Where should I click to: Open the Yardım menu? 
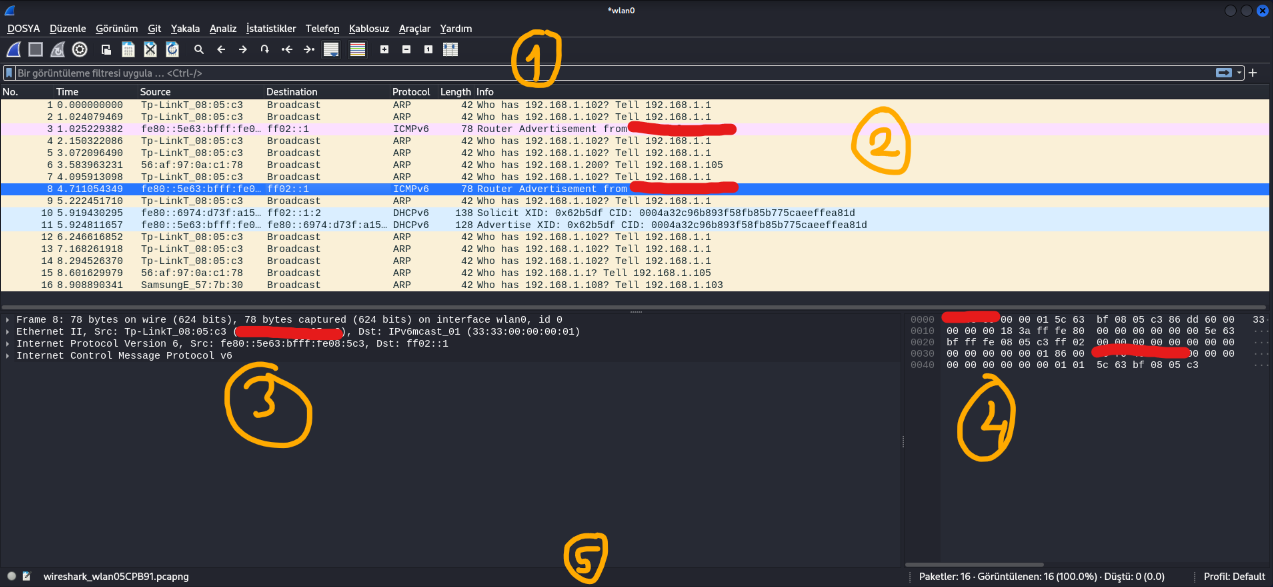[455, 28]
